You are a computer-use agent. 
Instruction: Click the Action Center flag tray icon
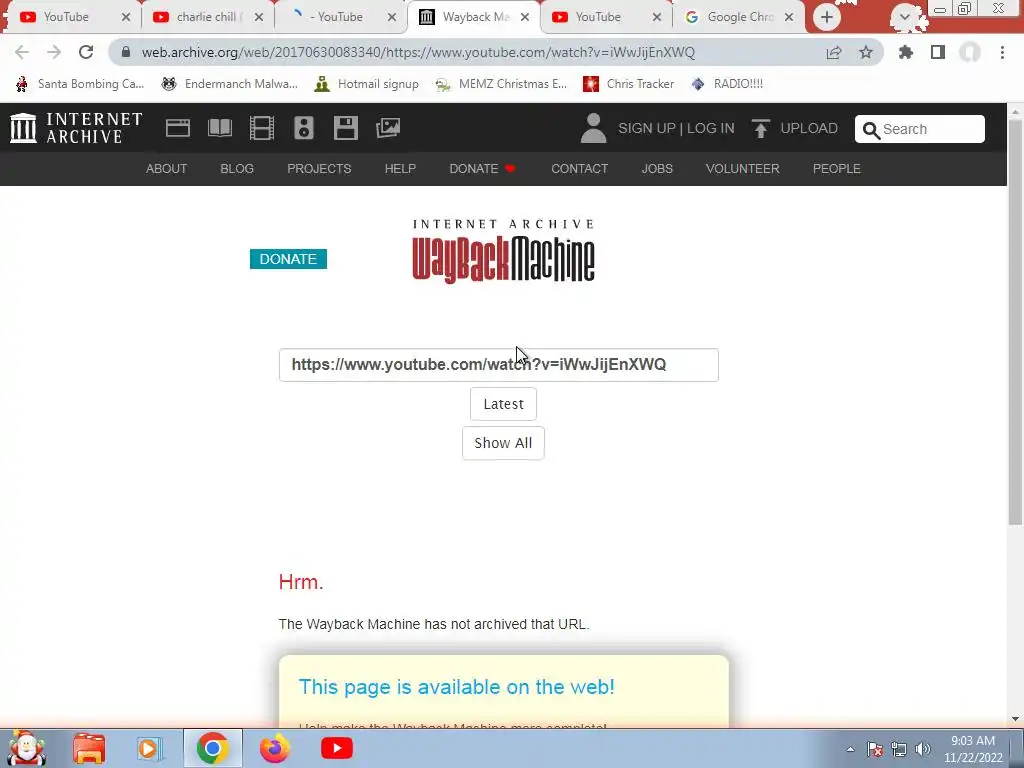coord(875,749)
